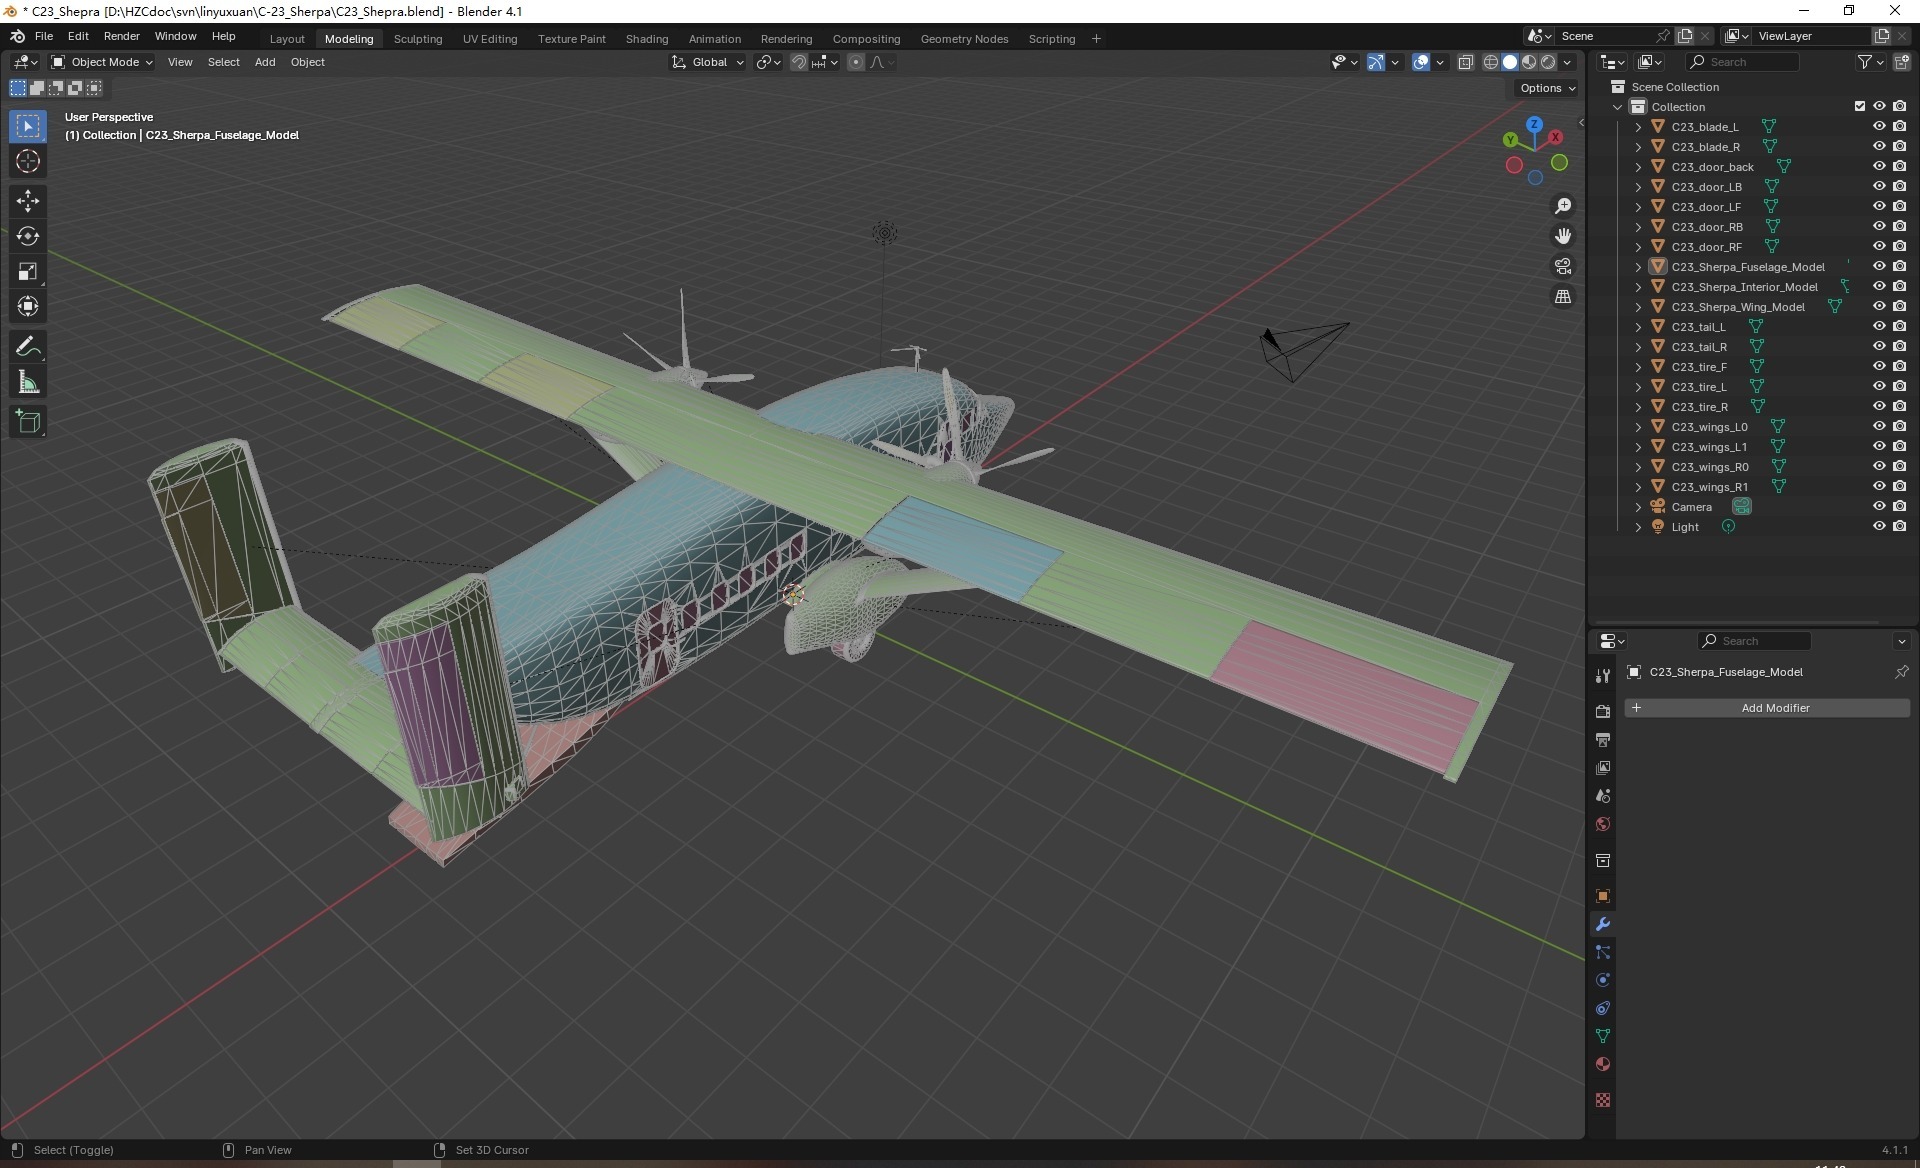
Task: Select the Move tool in toolbar
Action: coord(27,201)
